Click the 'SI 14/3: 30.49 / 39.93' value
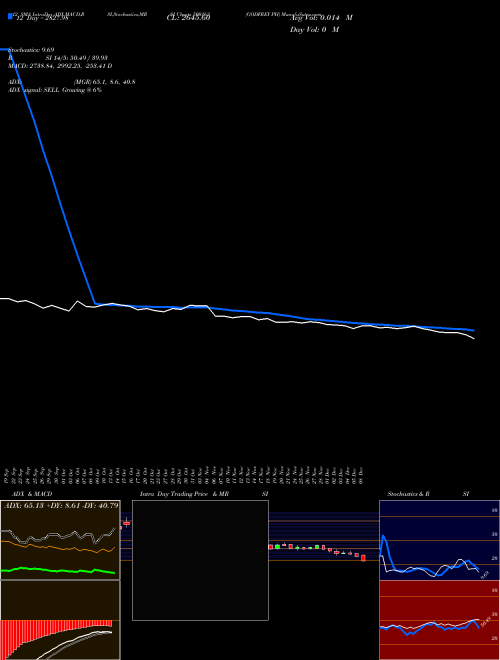Image resolution: width=500 pixels, height=660 pixels. 76,58
